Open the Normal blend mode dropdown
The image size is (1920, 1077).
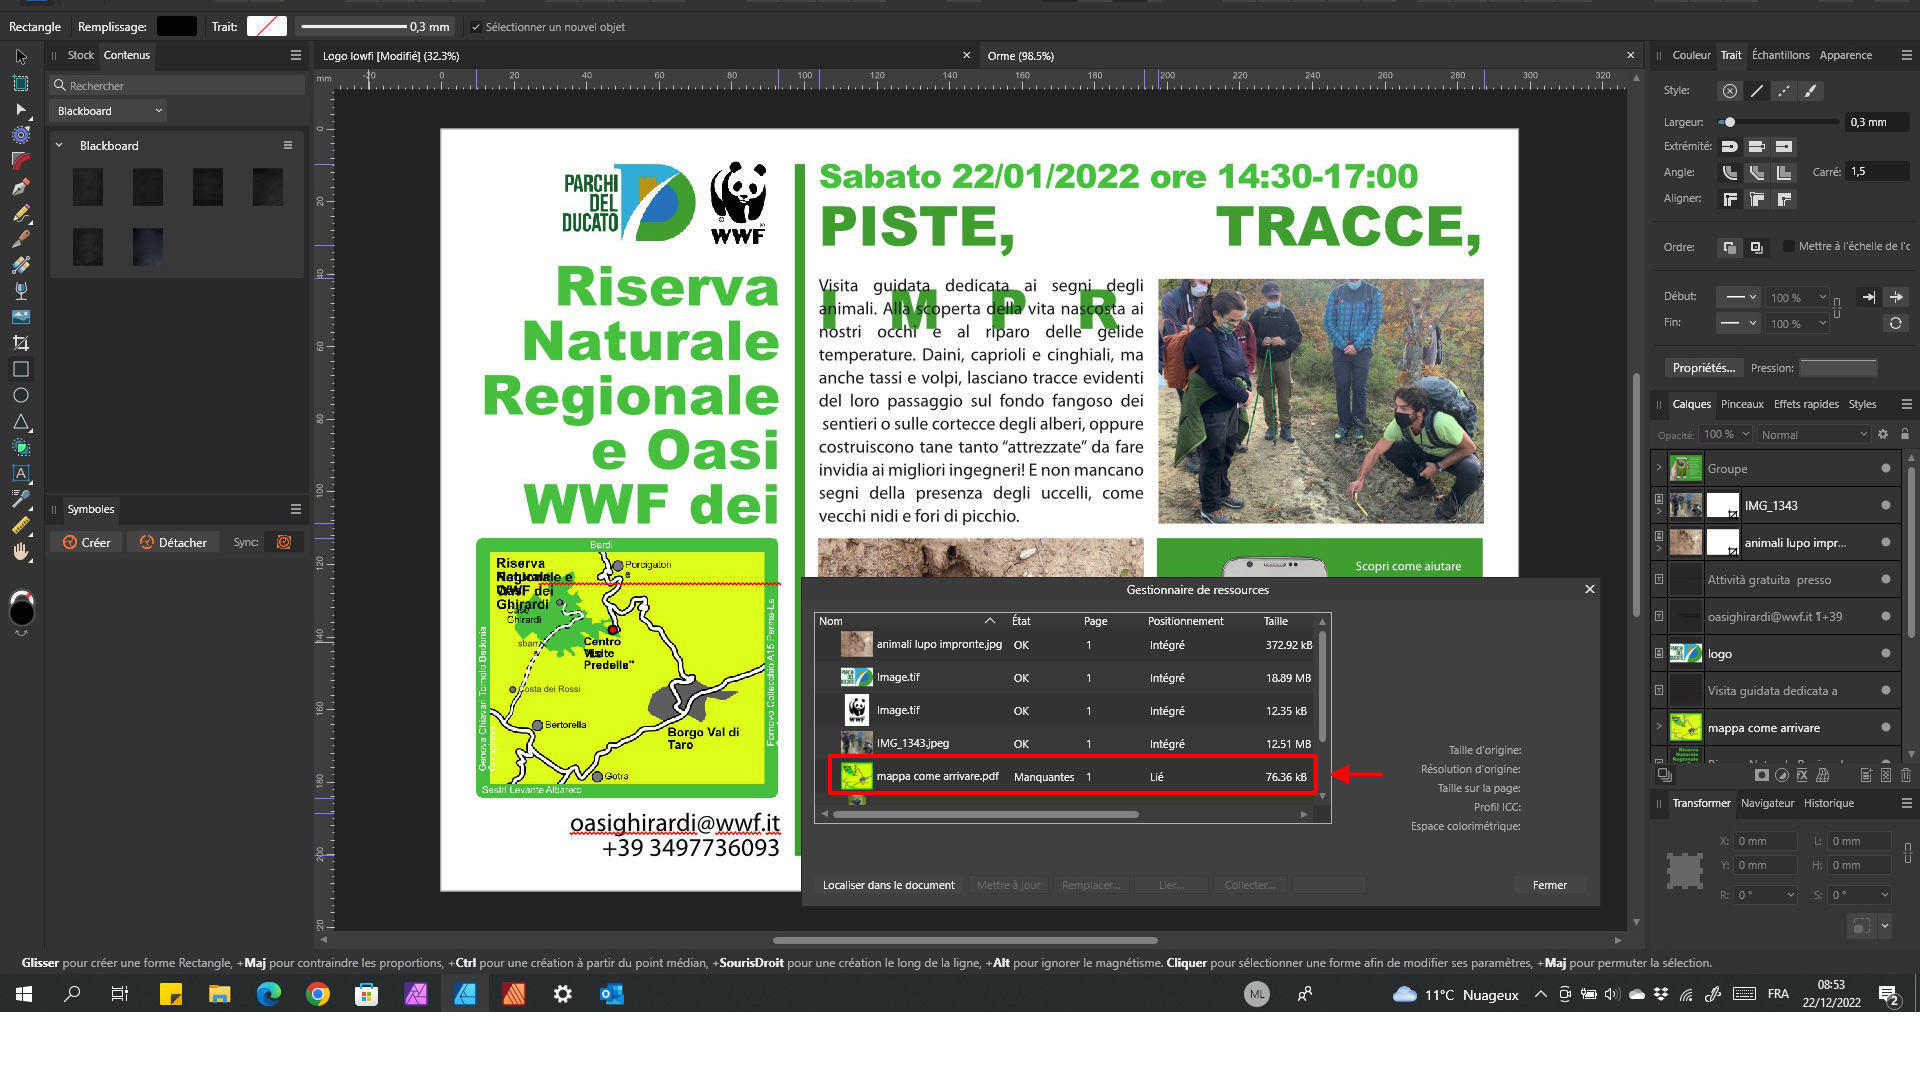(x=1813, y=435)
